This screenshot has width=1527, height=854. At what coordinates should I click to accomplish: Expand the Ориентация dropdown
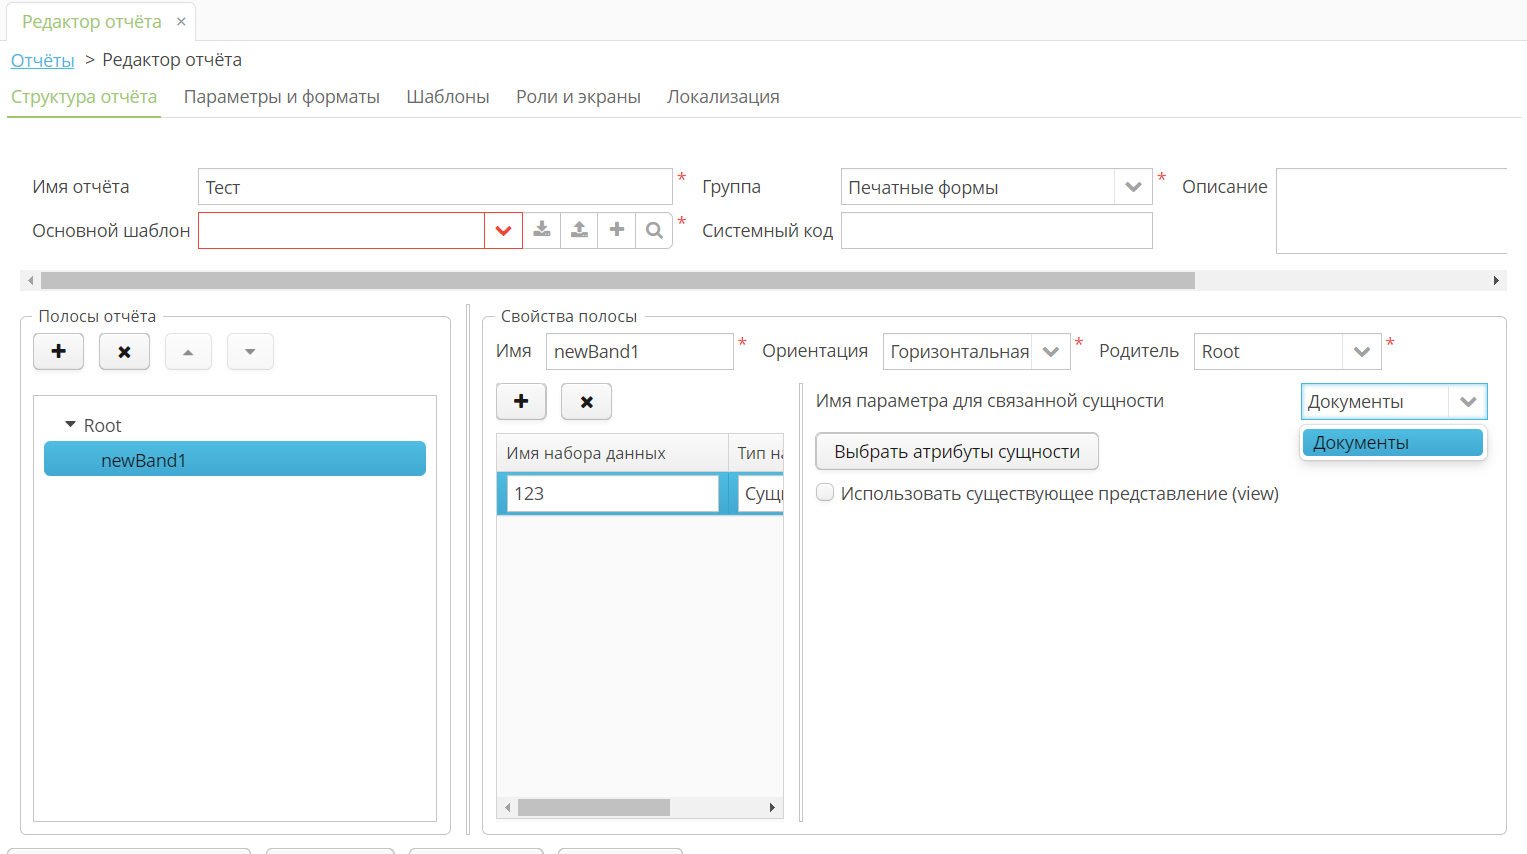1050,352
